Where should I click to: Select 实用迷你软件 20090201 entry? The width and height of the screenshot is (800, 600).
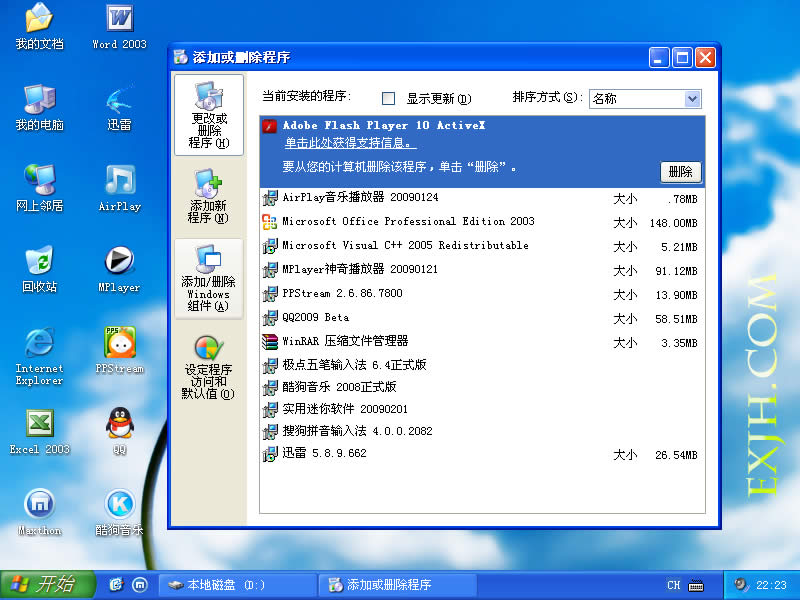483,409
